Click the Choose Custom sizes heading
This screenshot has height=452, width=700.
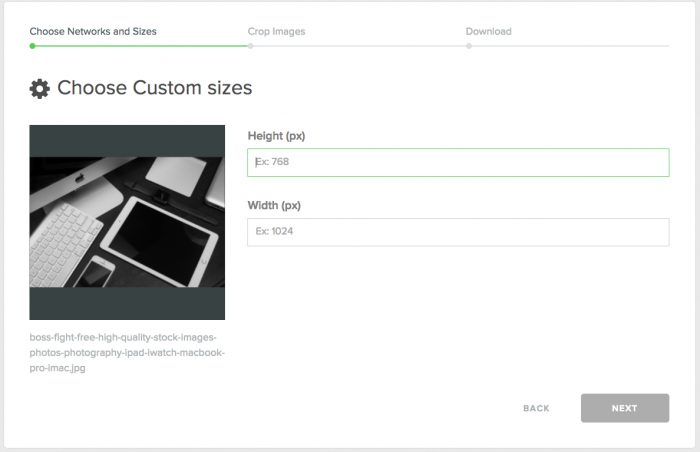[154, 88]
